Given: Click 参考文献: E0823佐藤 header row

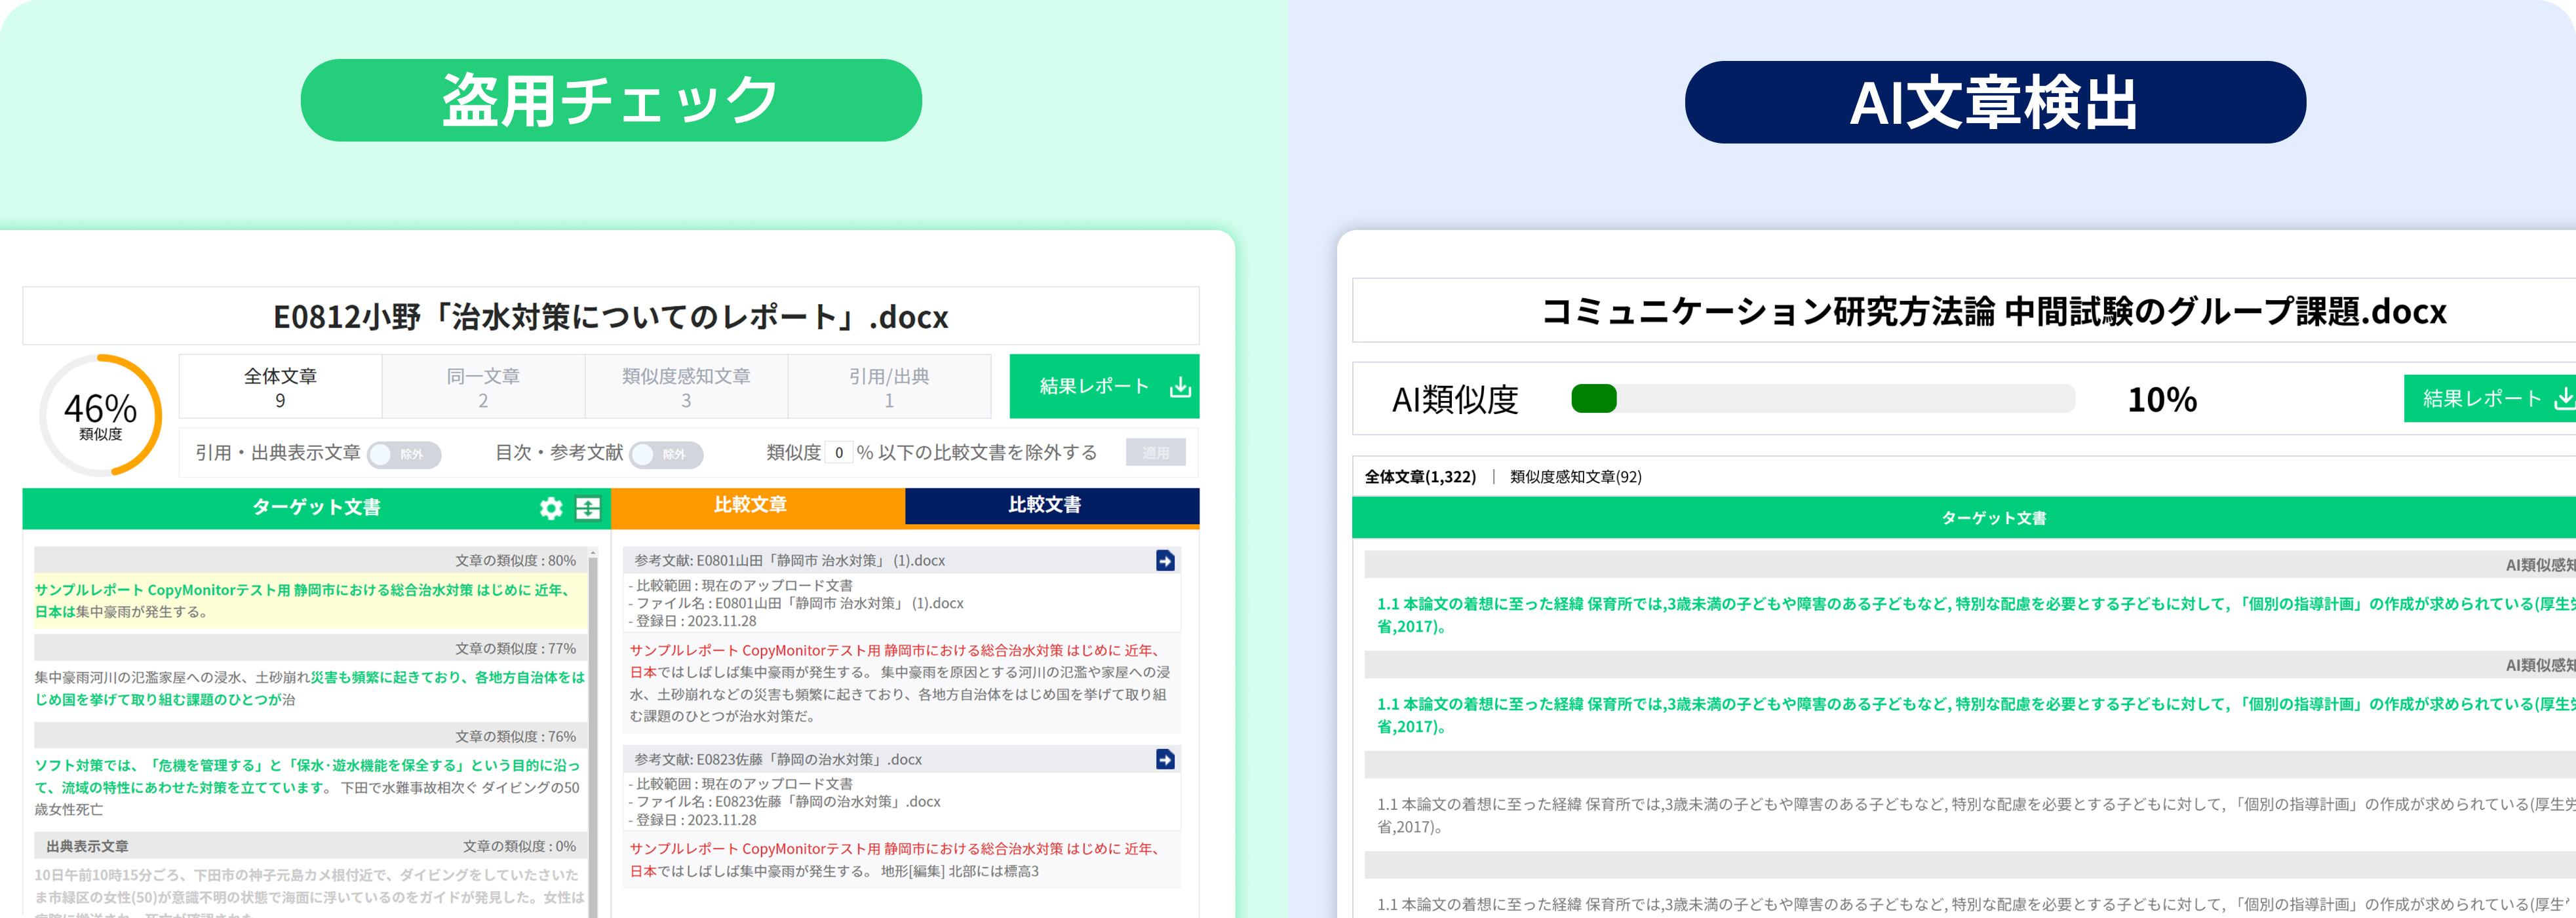Looking at the screenshot, I should coord(901,760).
